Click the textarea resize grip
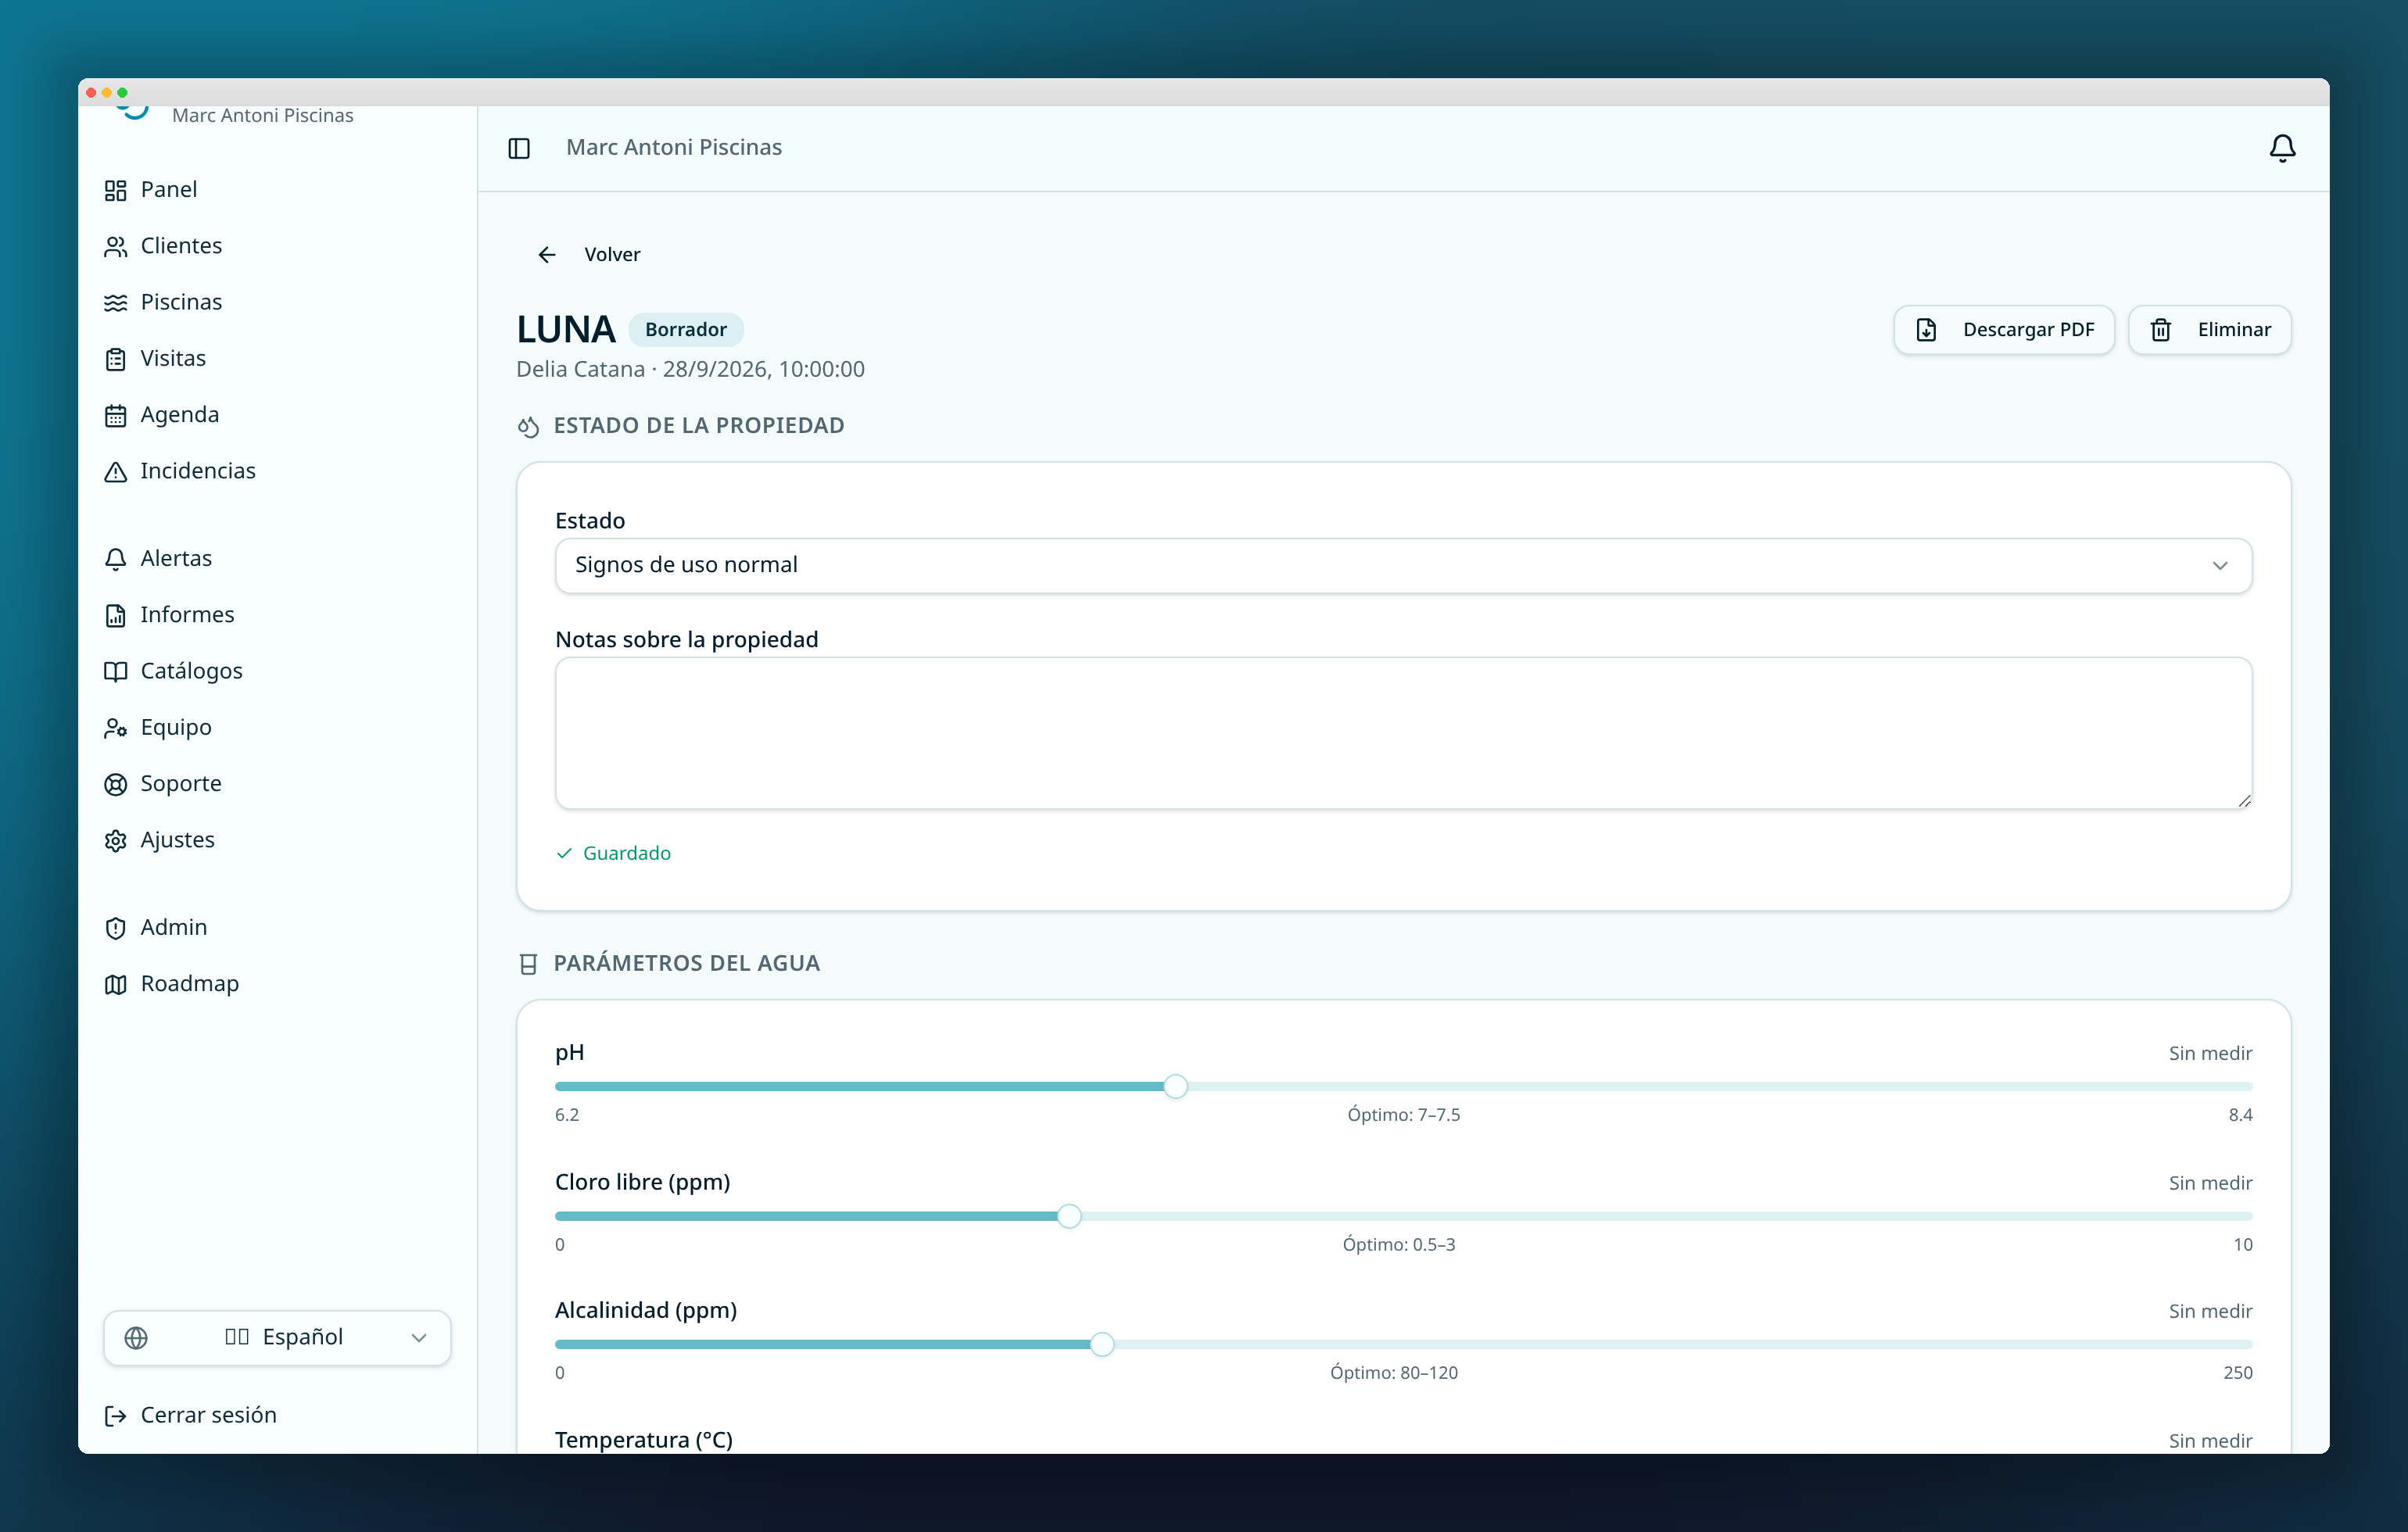Viewport: 2408px width, 1532px height. point(2244,800)
